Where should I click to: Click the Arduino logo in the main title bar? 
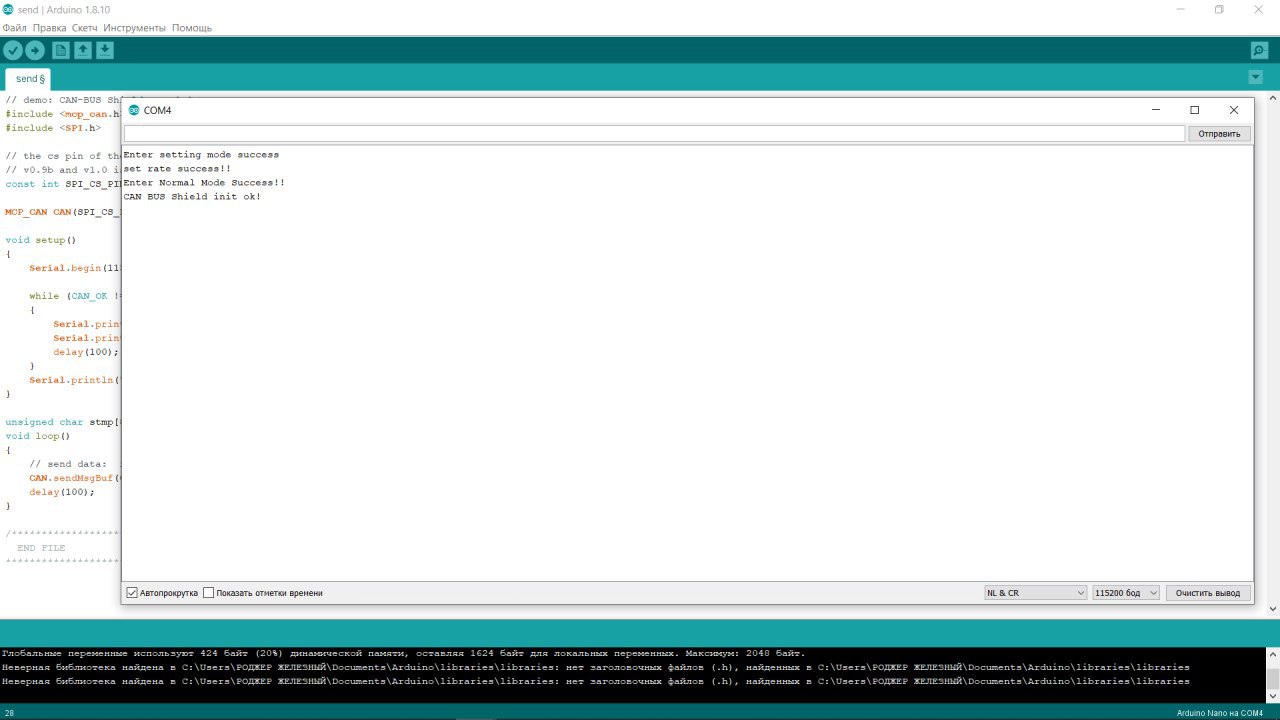coord(8,9)
